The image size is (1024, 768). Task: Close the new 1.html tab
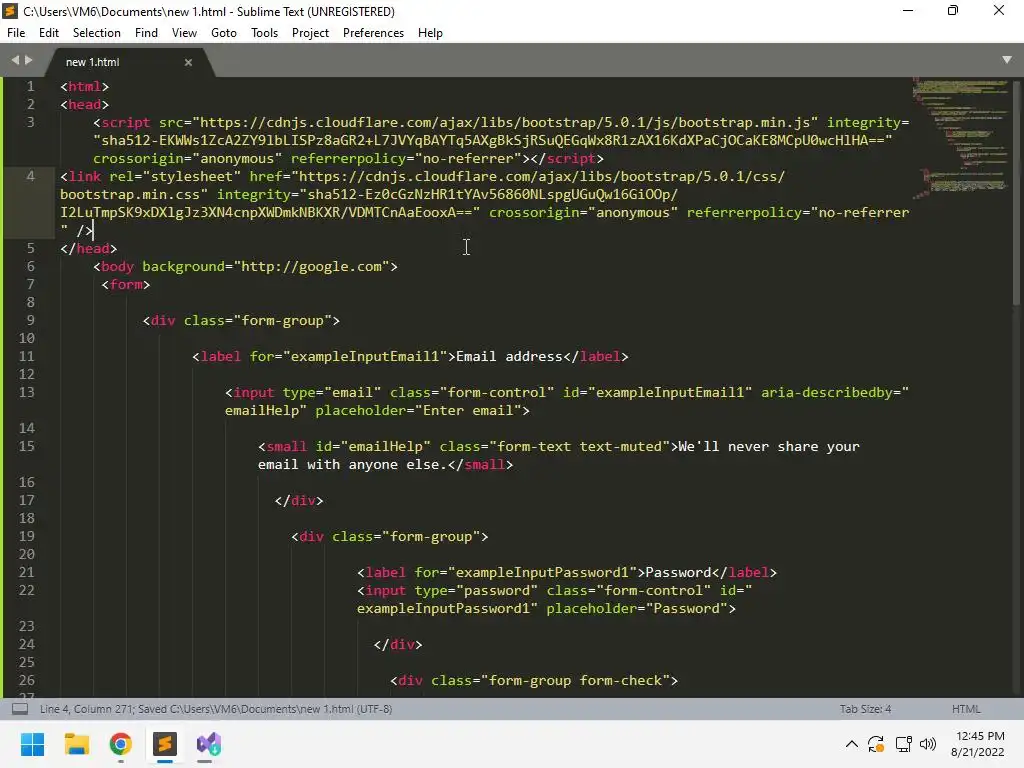pos(188,63)
